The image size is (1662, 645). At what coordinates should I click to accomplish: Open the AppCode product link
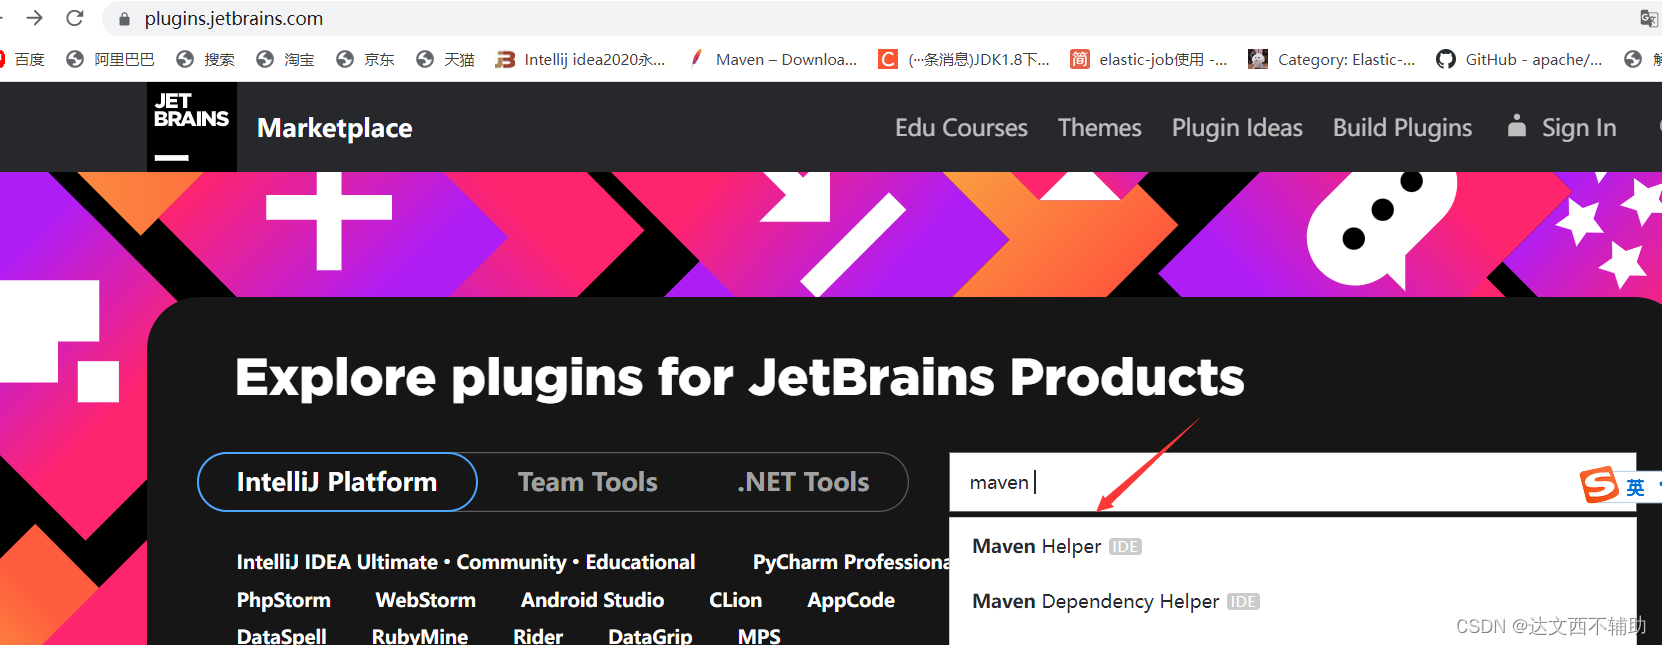click(x=851, y=600)
